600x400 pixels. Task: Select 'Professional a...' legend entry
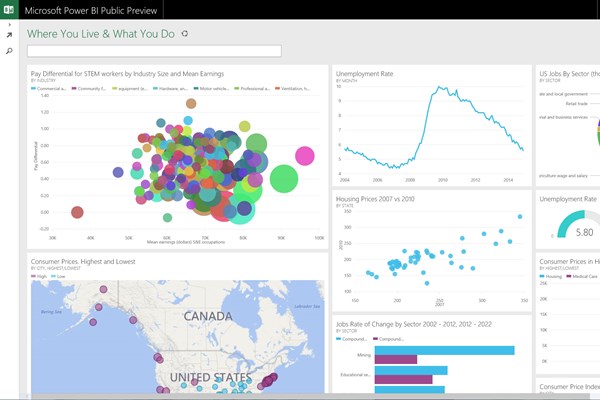pyautogui.click(x=252, y=88)
